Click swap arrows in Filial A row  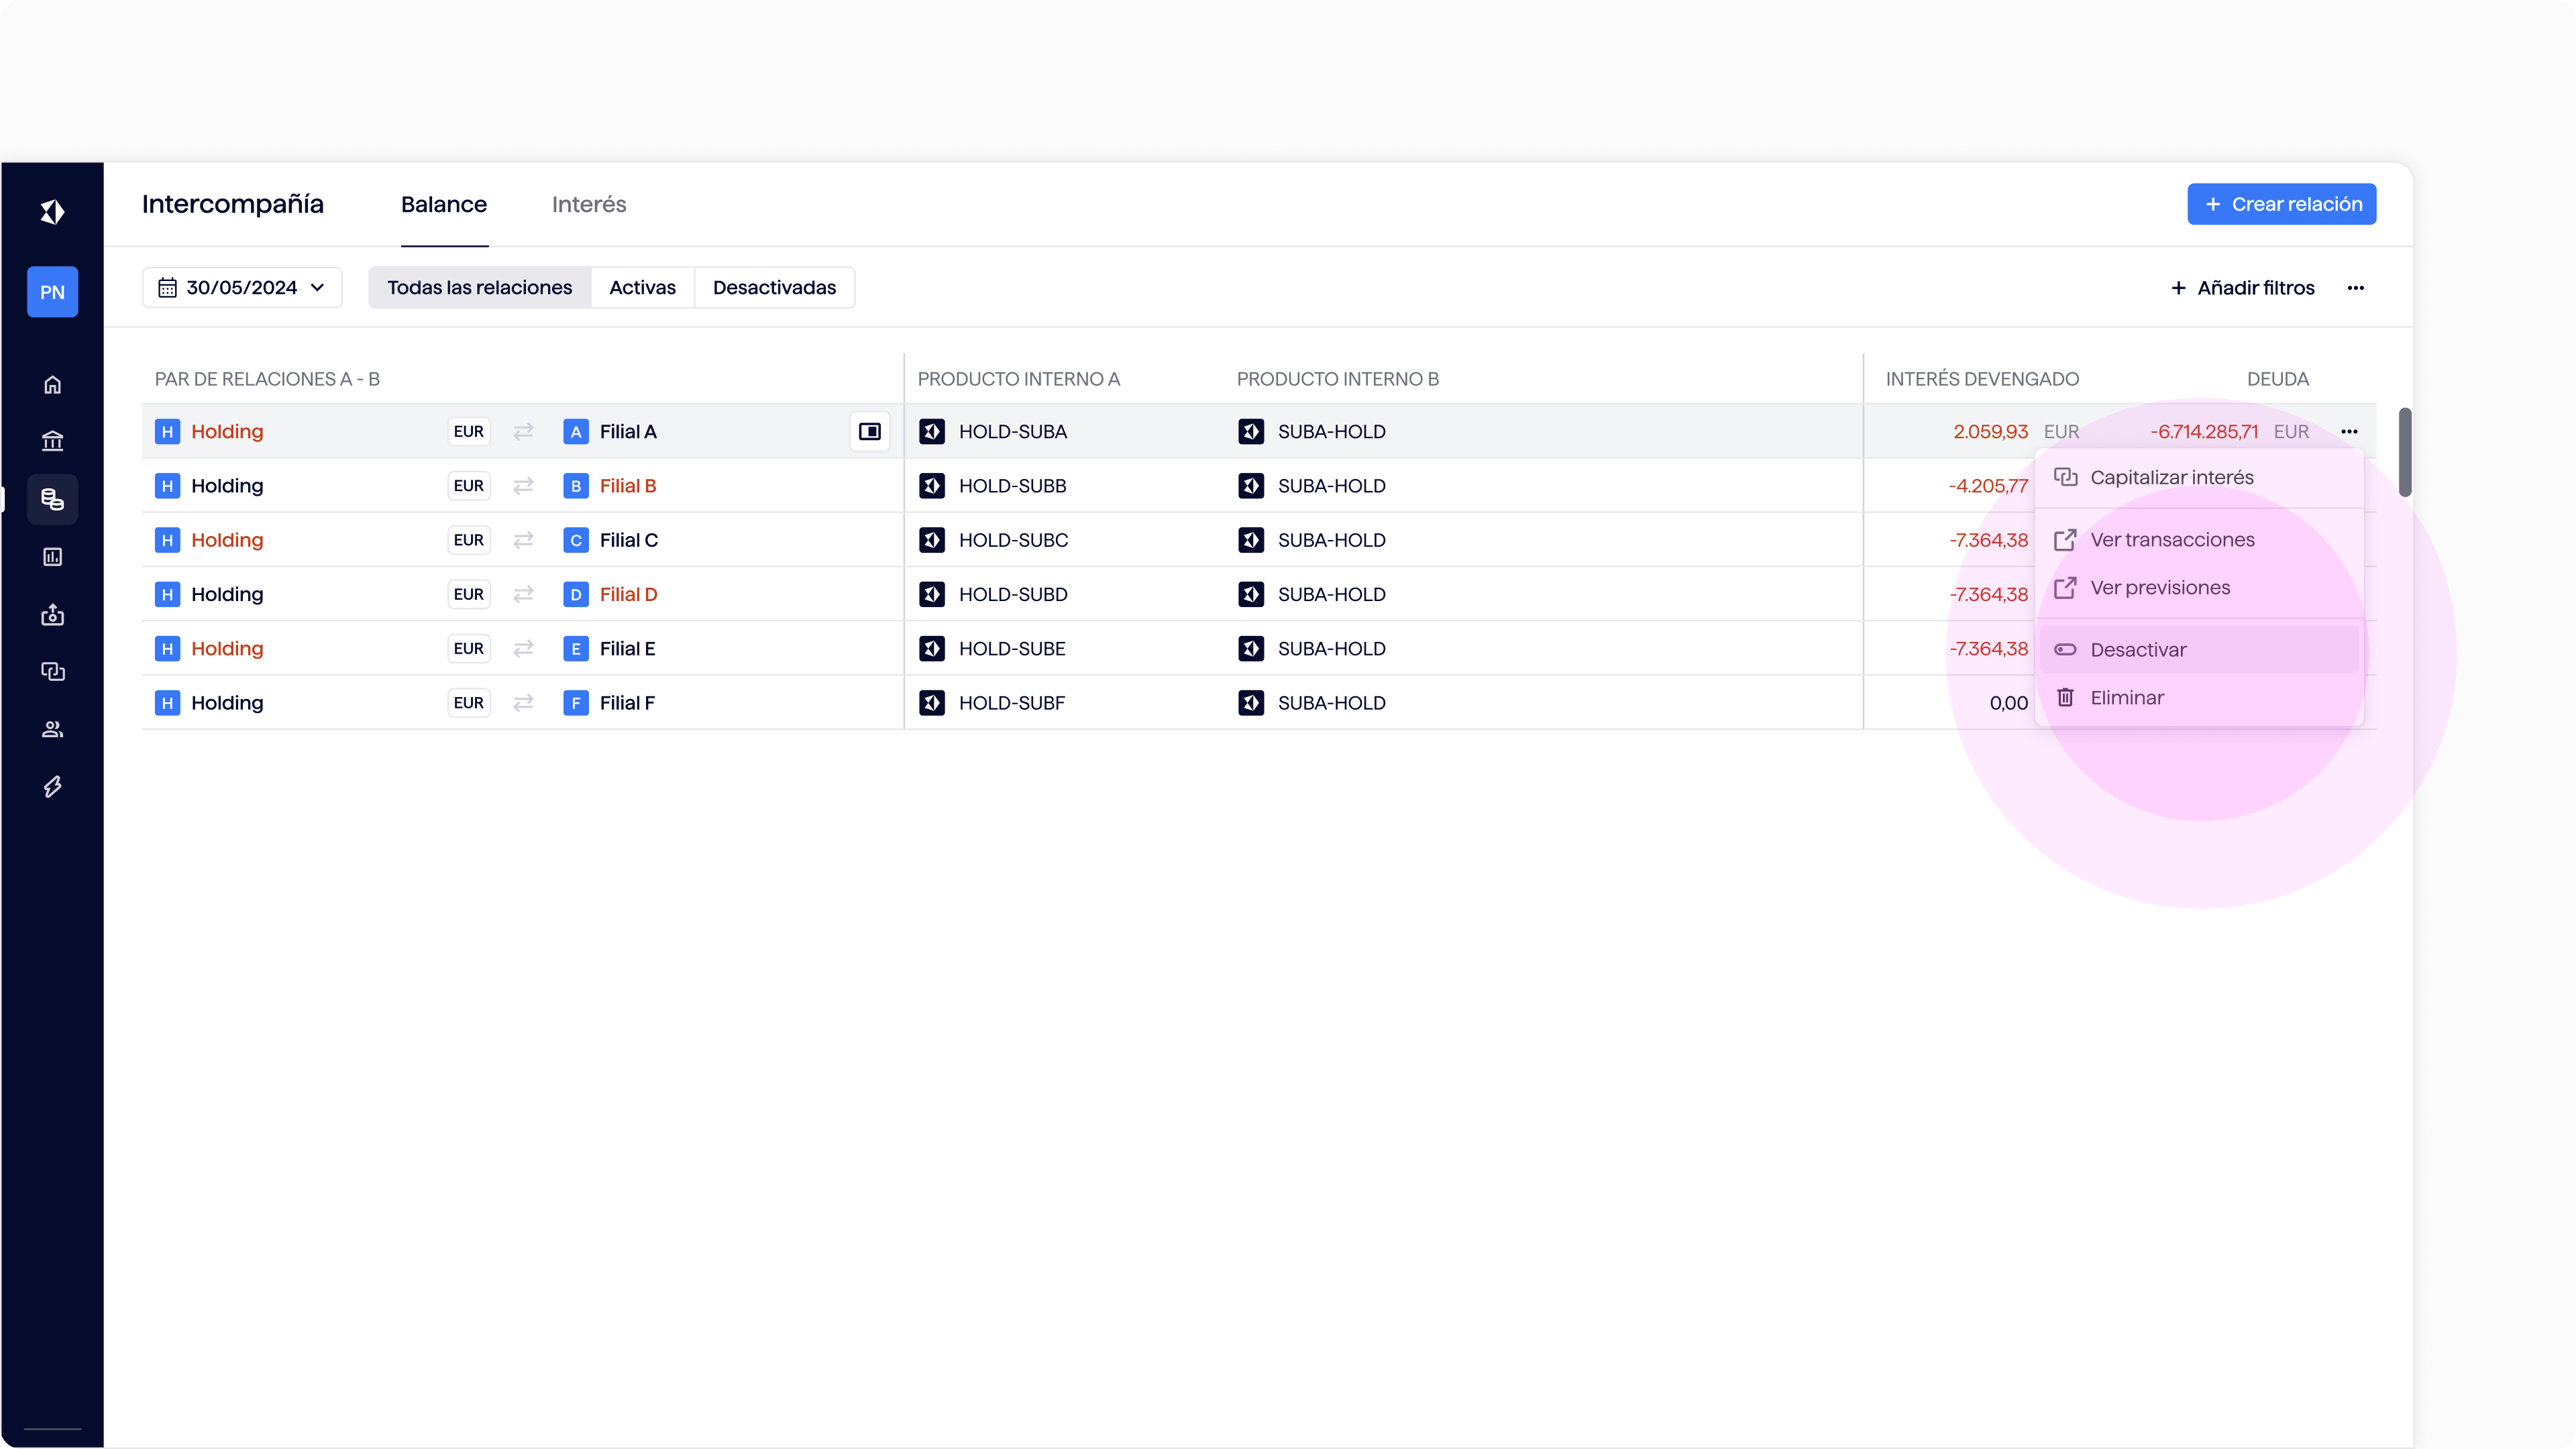[x=523, y=432]
